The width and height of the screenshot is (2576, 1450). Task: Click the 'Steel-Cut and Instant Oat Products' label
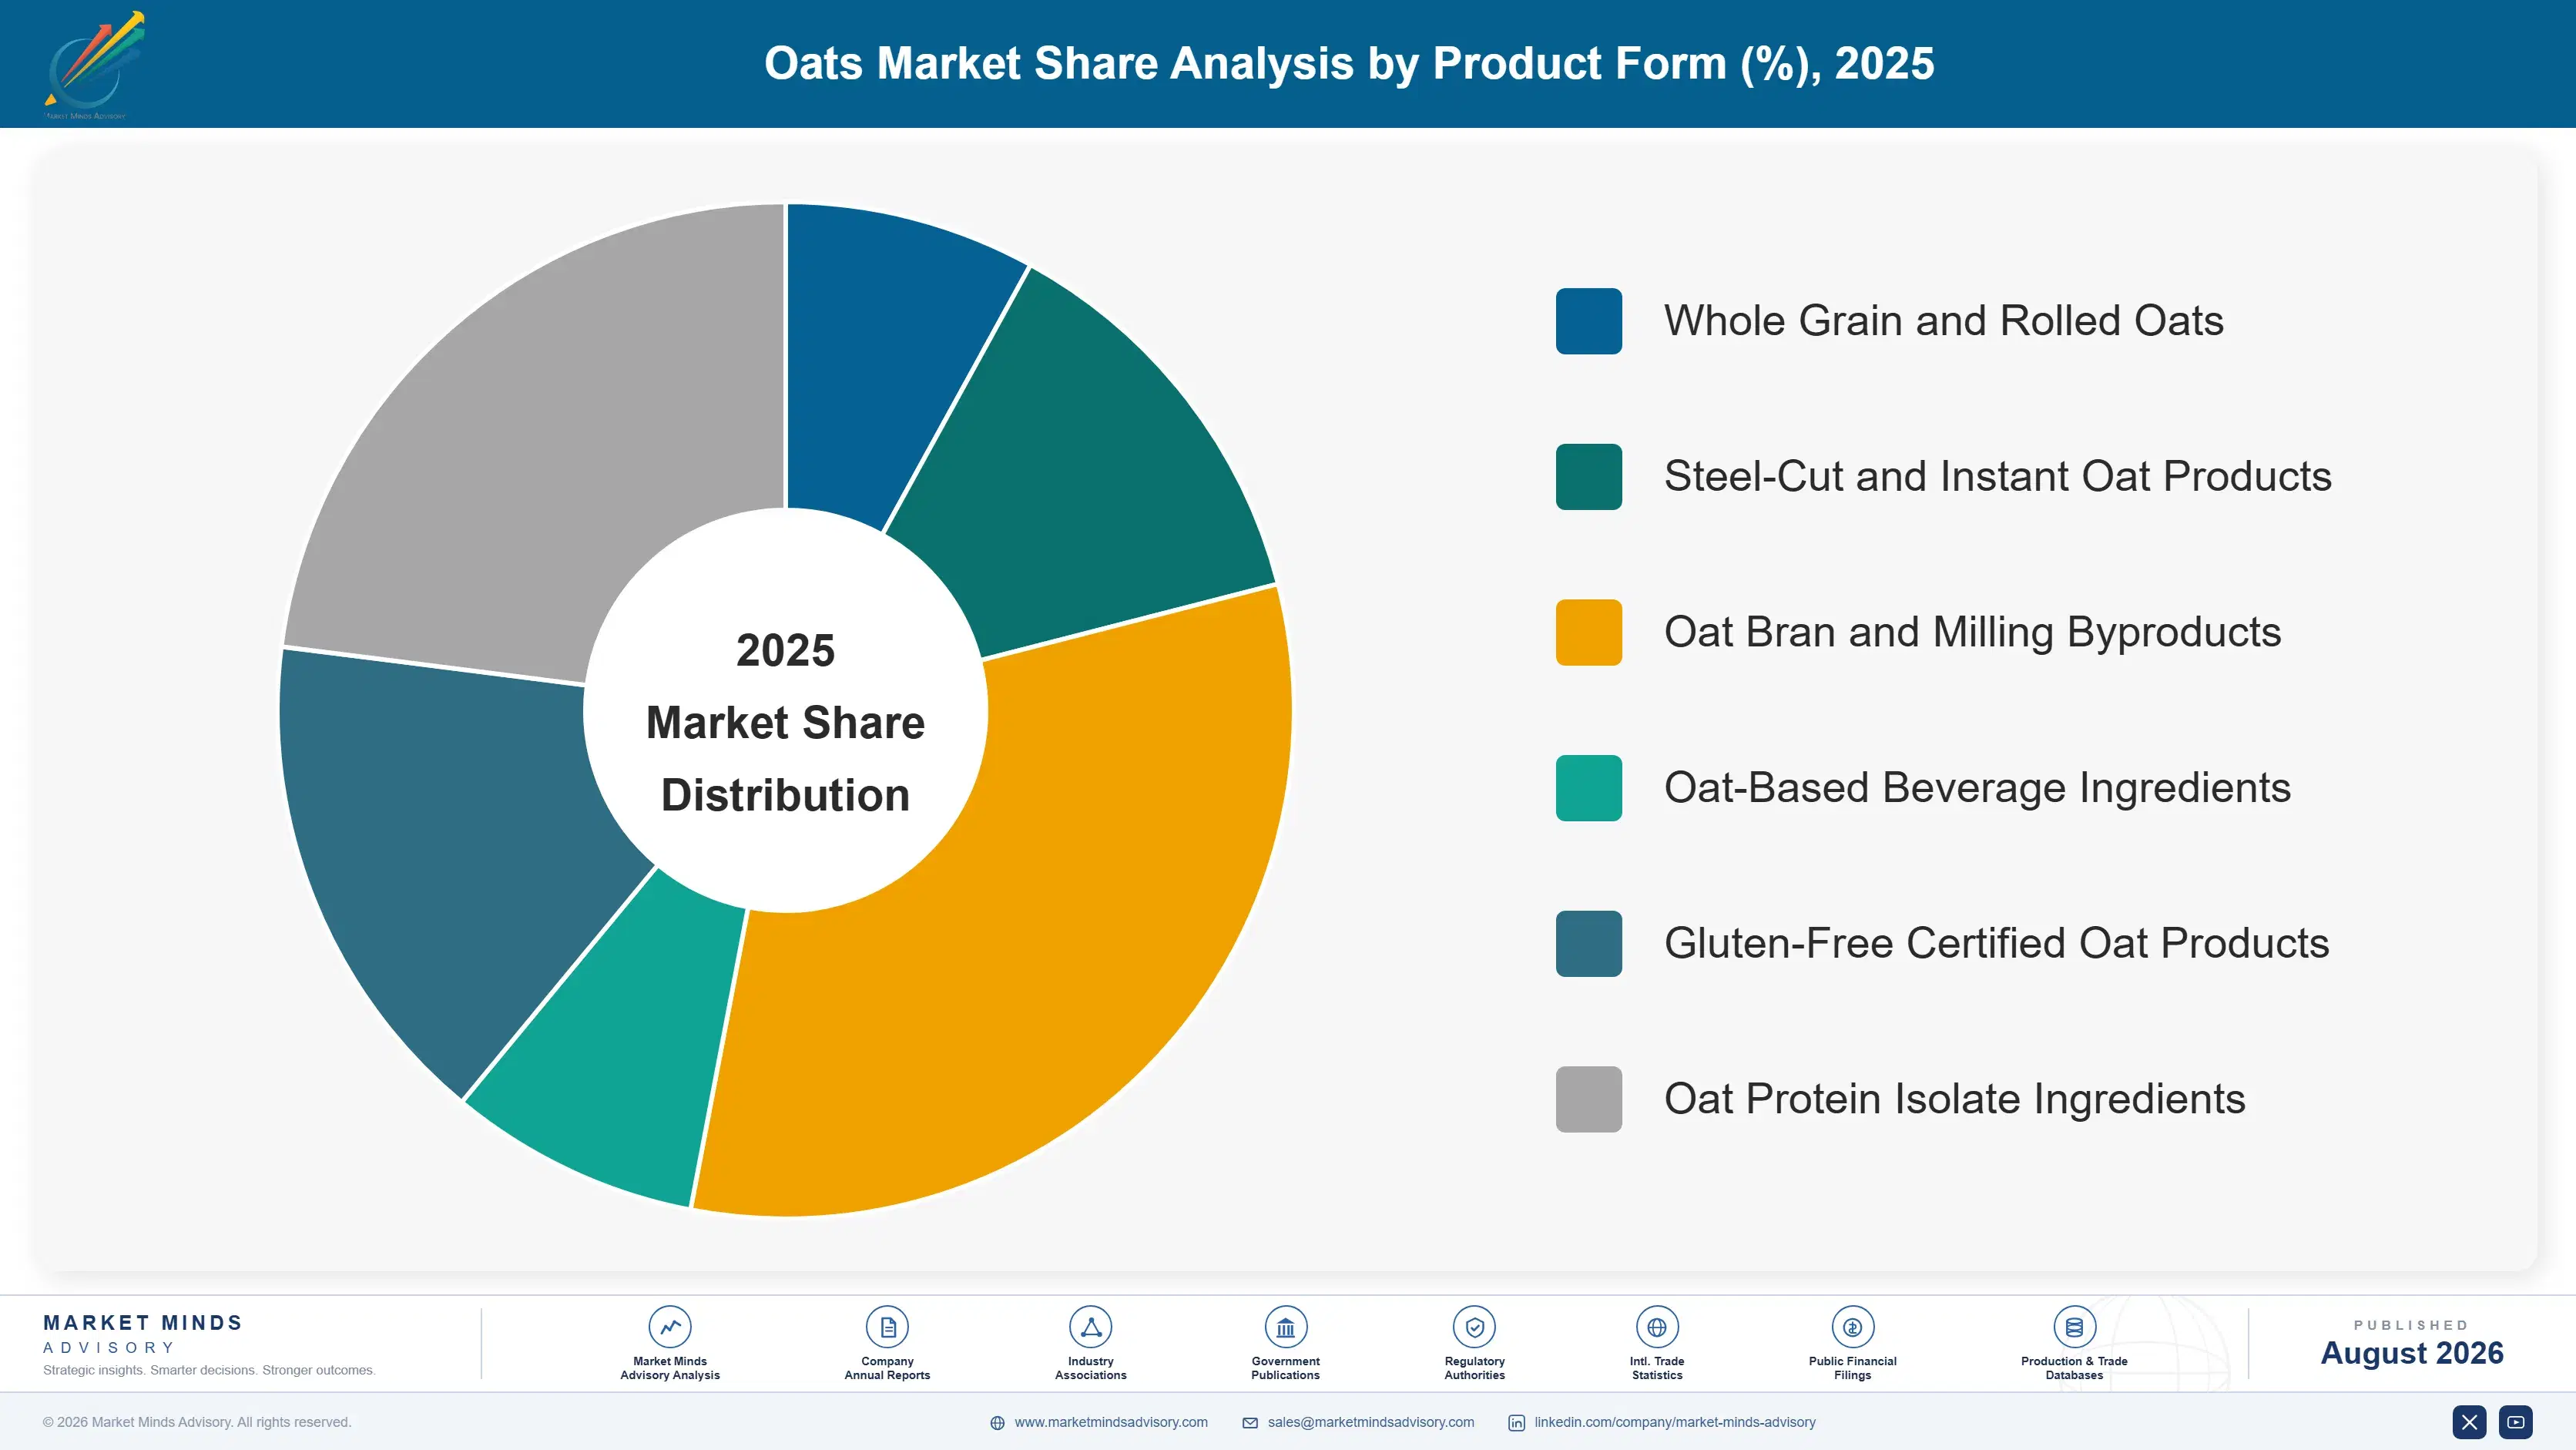pyautogui.click(x=1997, y=477)
